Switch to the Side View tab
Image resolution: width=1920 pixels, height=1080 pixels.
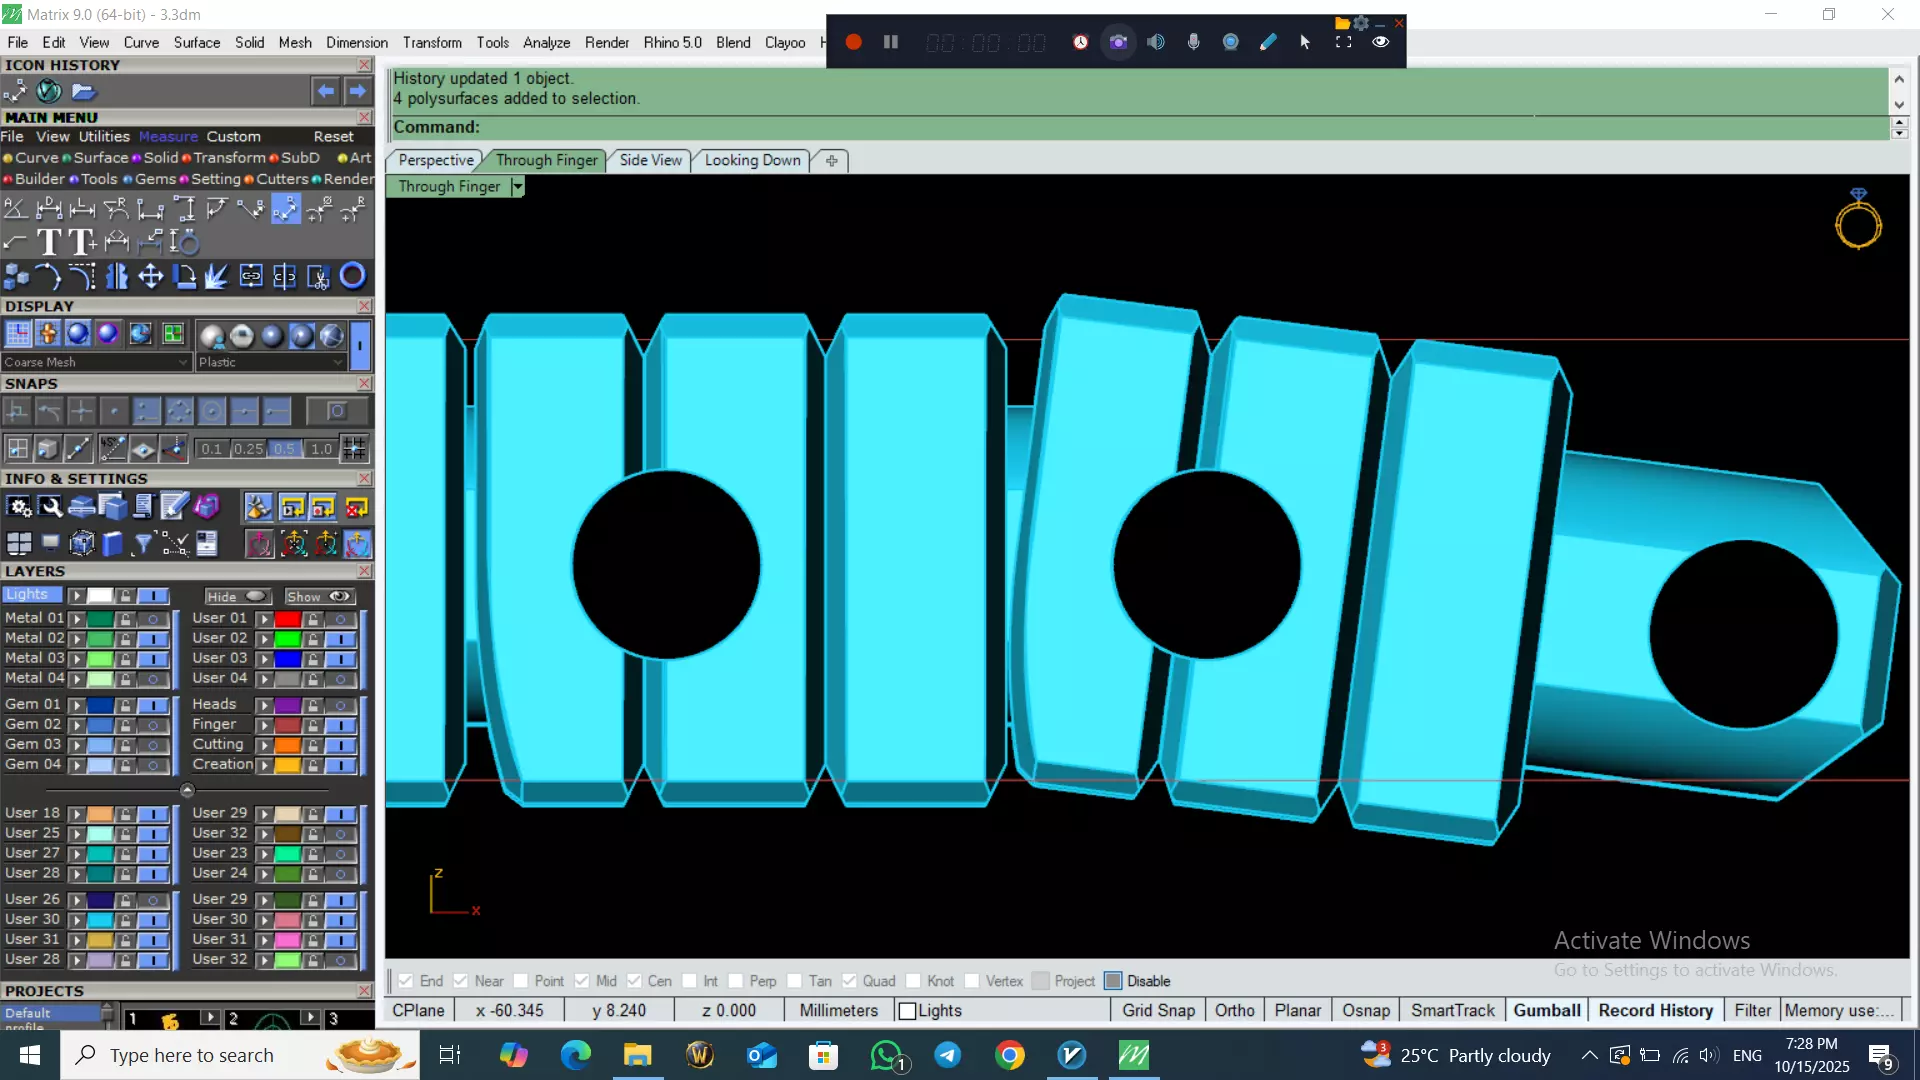tap(650, 160)
